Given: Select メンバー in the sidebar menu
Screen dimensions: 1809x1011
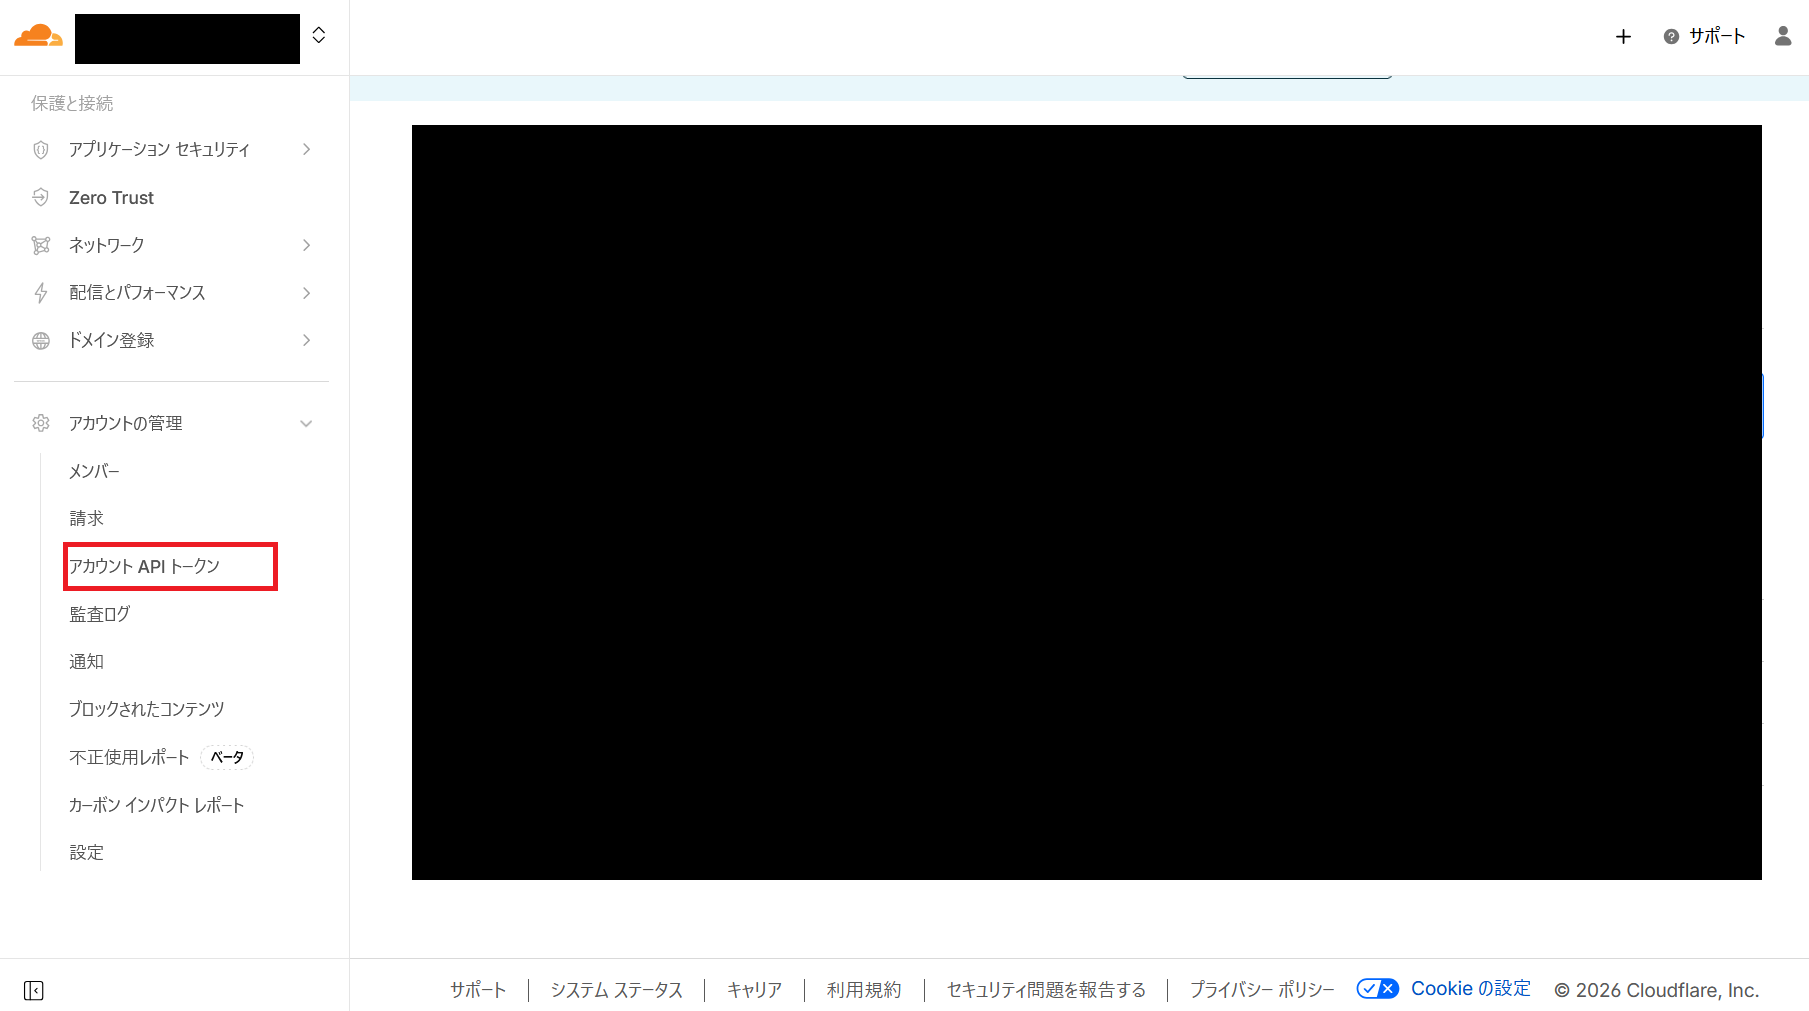Looking at the screenshot, I should [x=93, y=470].
